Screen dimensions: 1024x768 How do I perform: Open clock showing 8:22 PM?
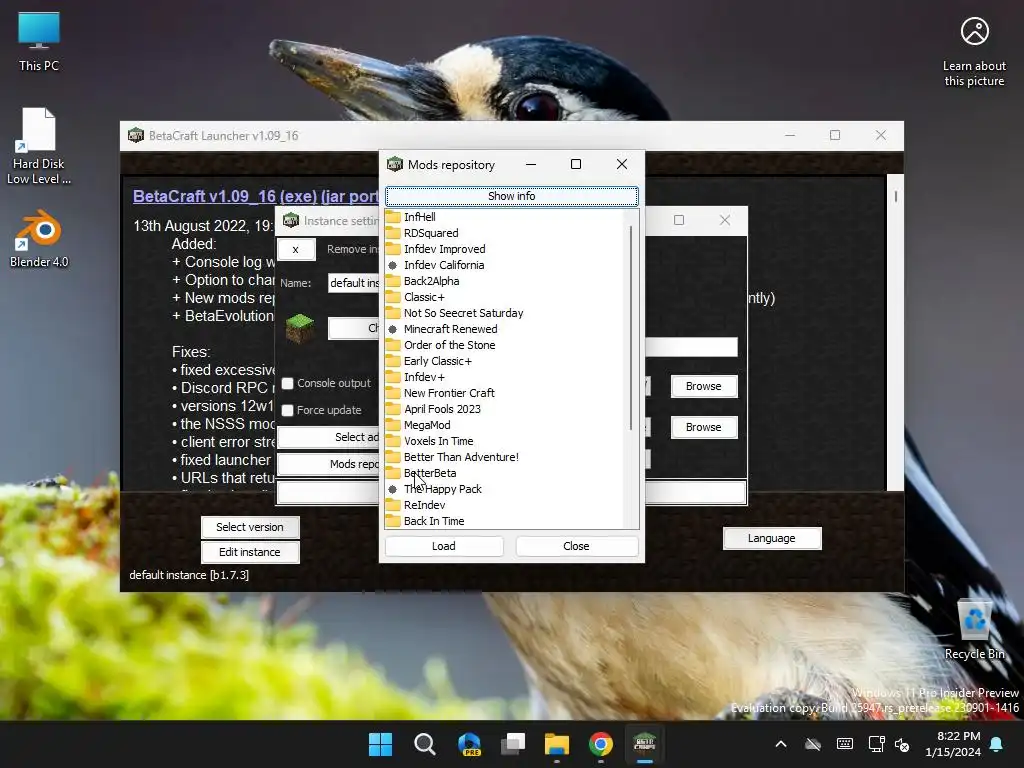tap(953, 744)
